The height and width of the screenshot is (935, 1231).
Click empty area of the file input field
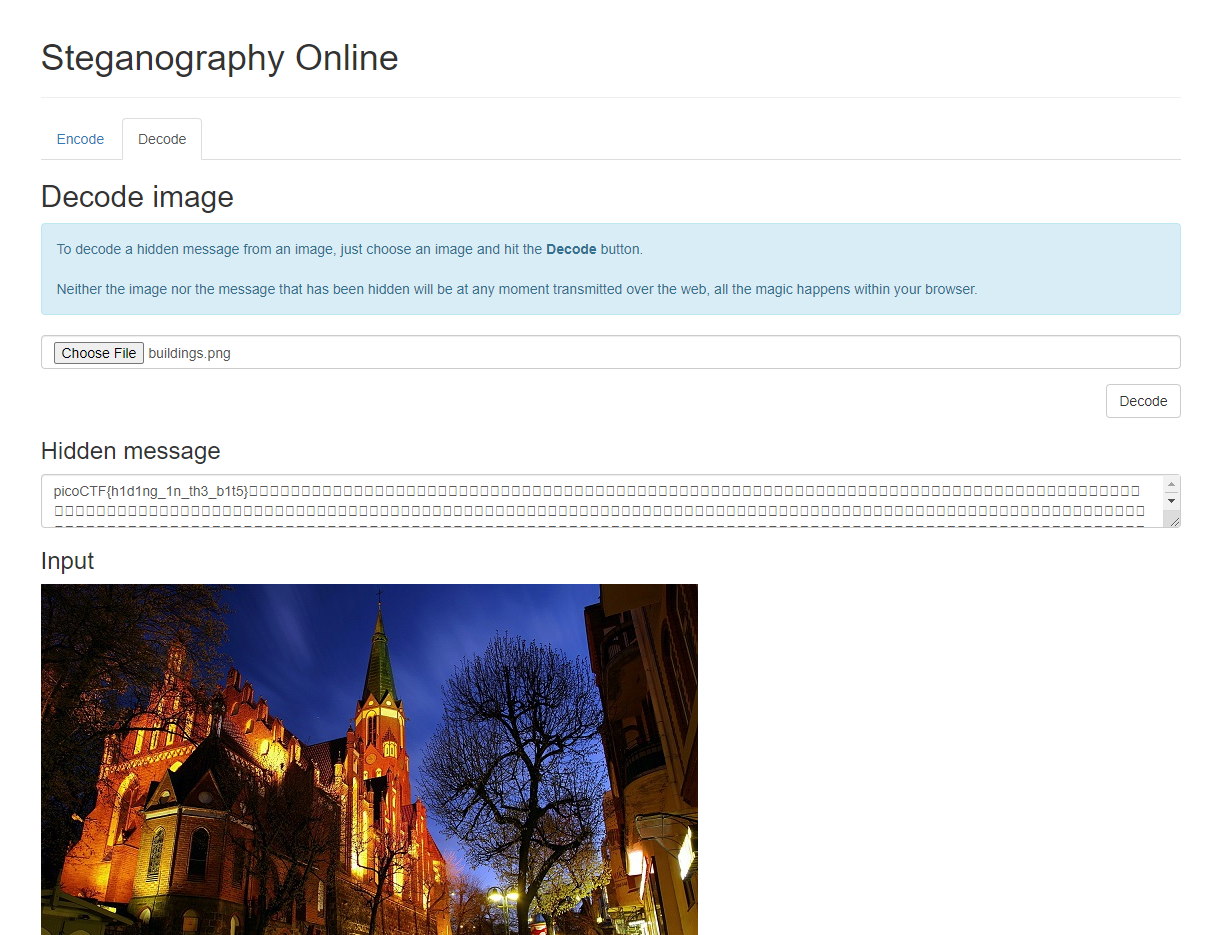coord(700,353)
